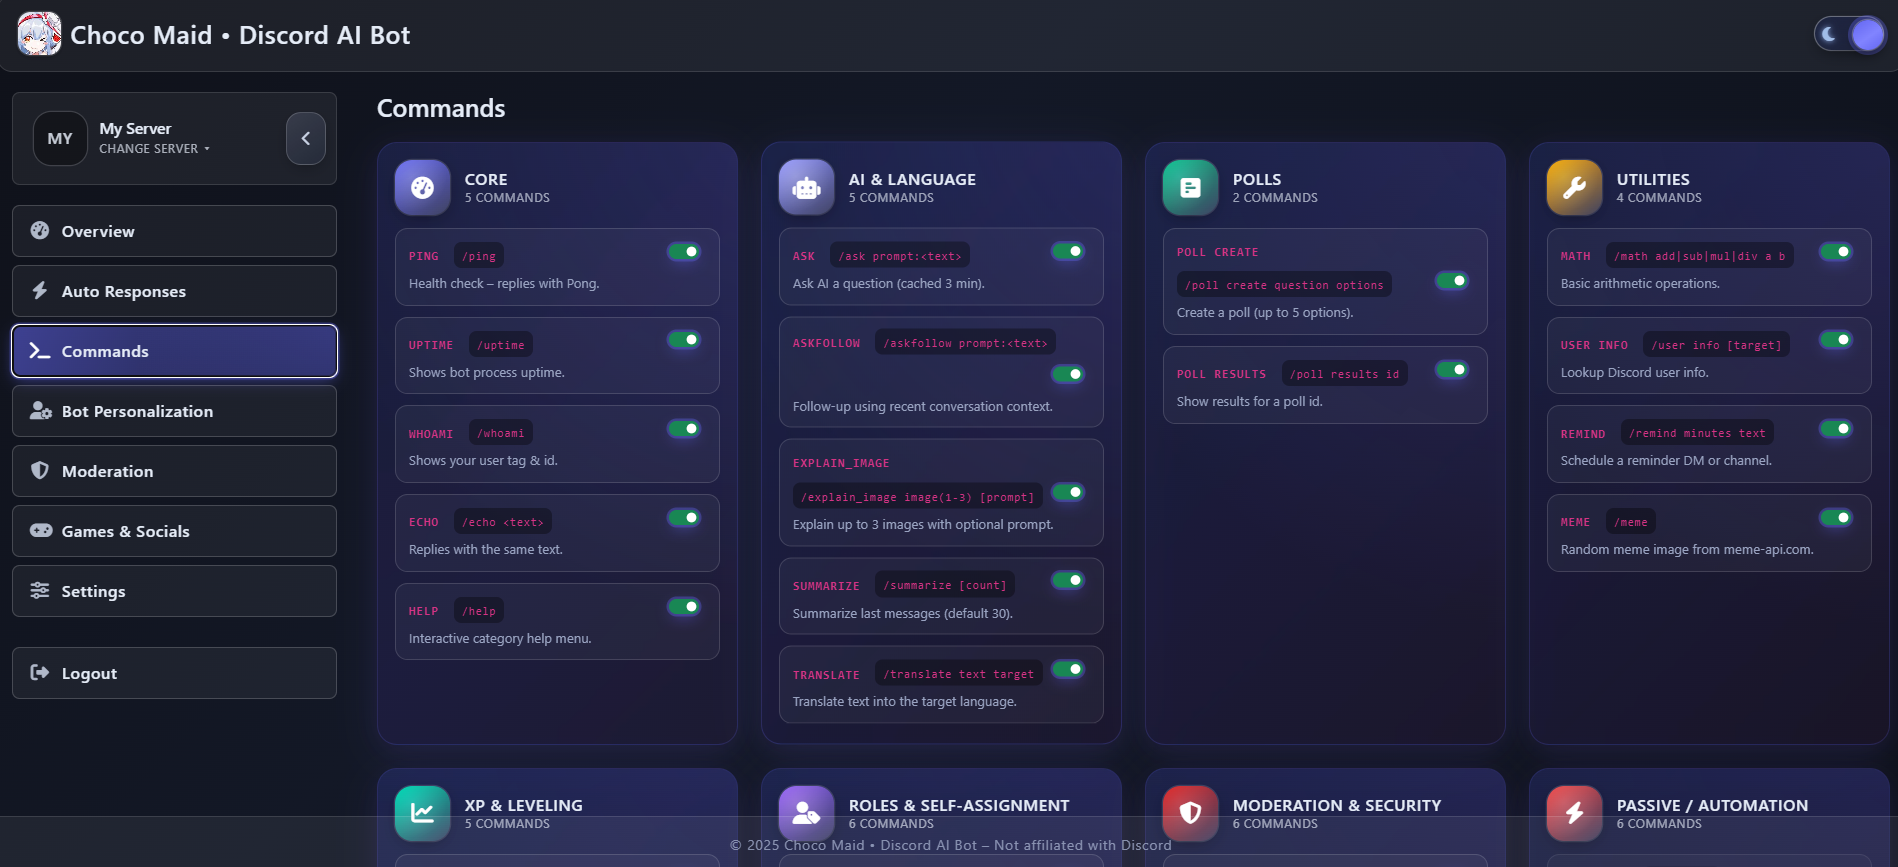Screen dimensions: 1898x867
Task: Disable the /uptime command toggle
Action: pos(684,340)
